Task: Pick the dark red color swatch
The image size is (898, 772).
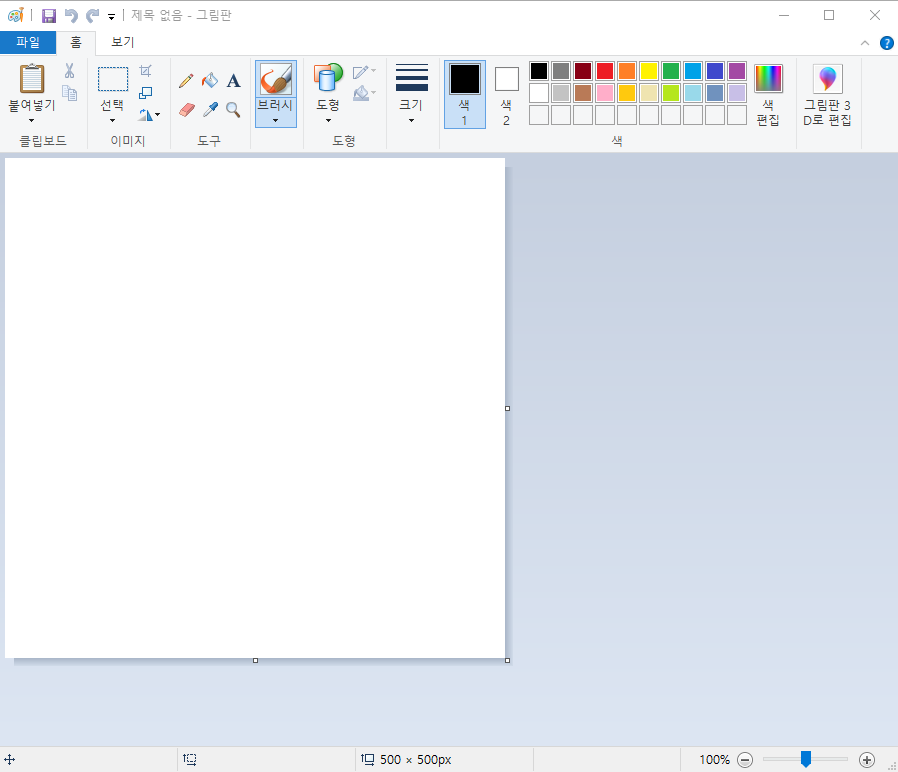Action: (582, 70)
